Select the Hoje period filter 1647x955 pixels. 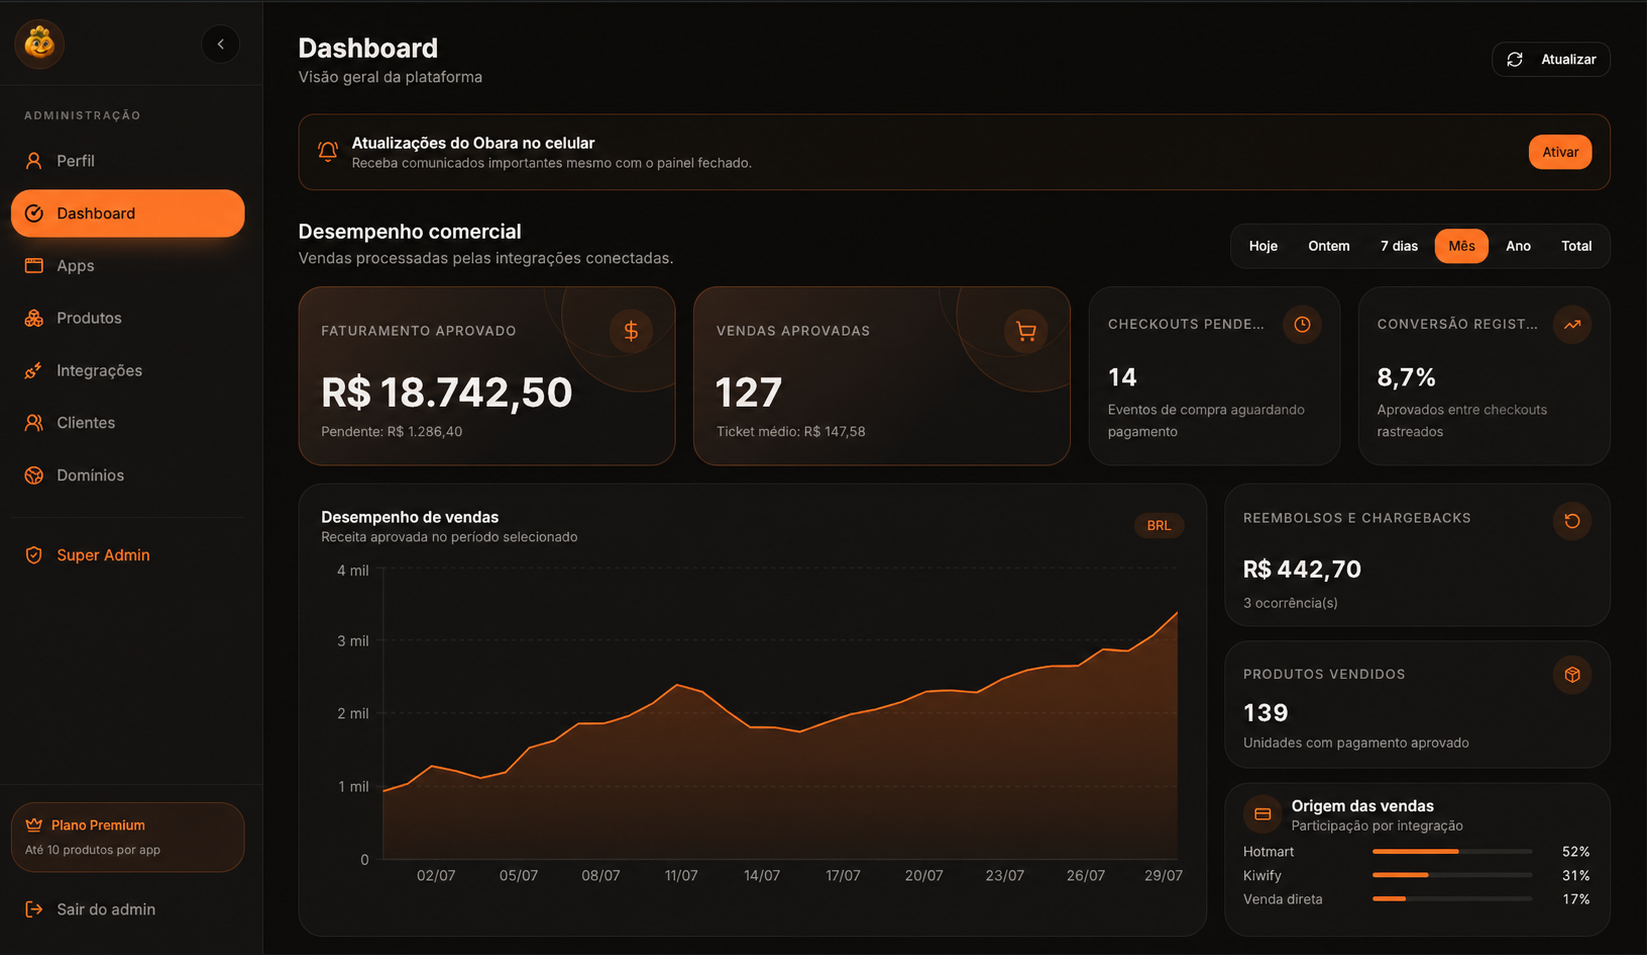pos(1263,246)
